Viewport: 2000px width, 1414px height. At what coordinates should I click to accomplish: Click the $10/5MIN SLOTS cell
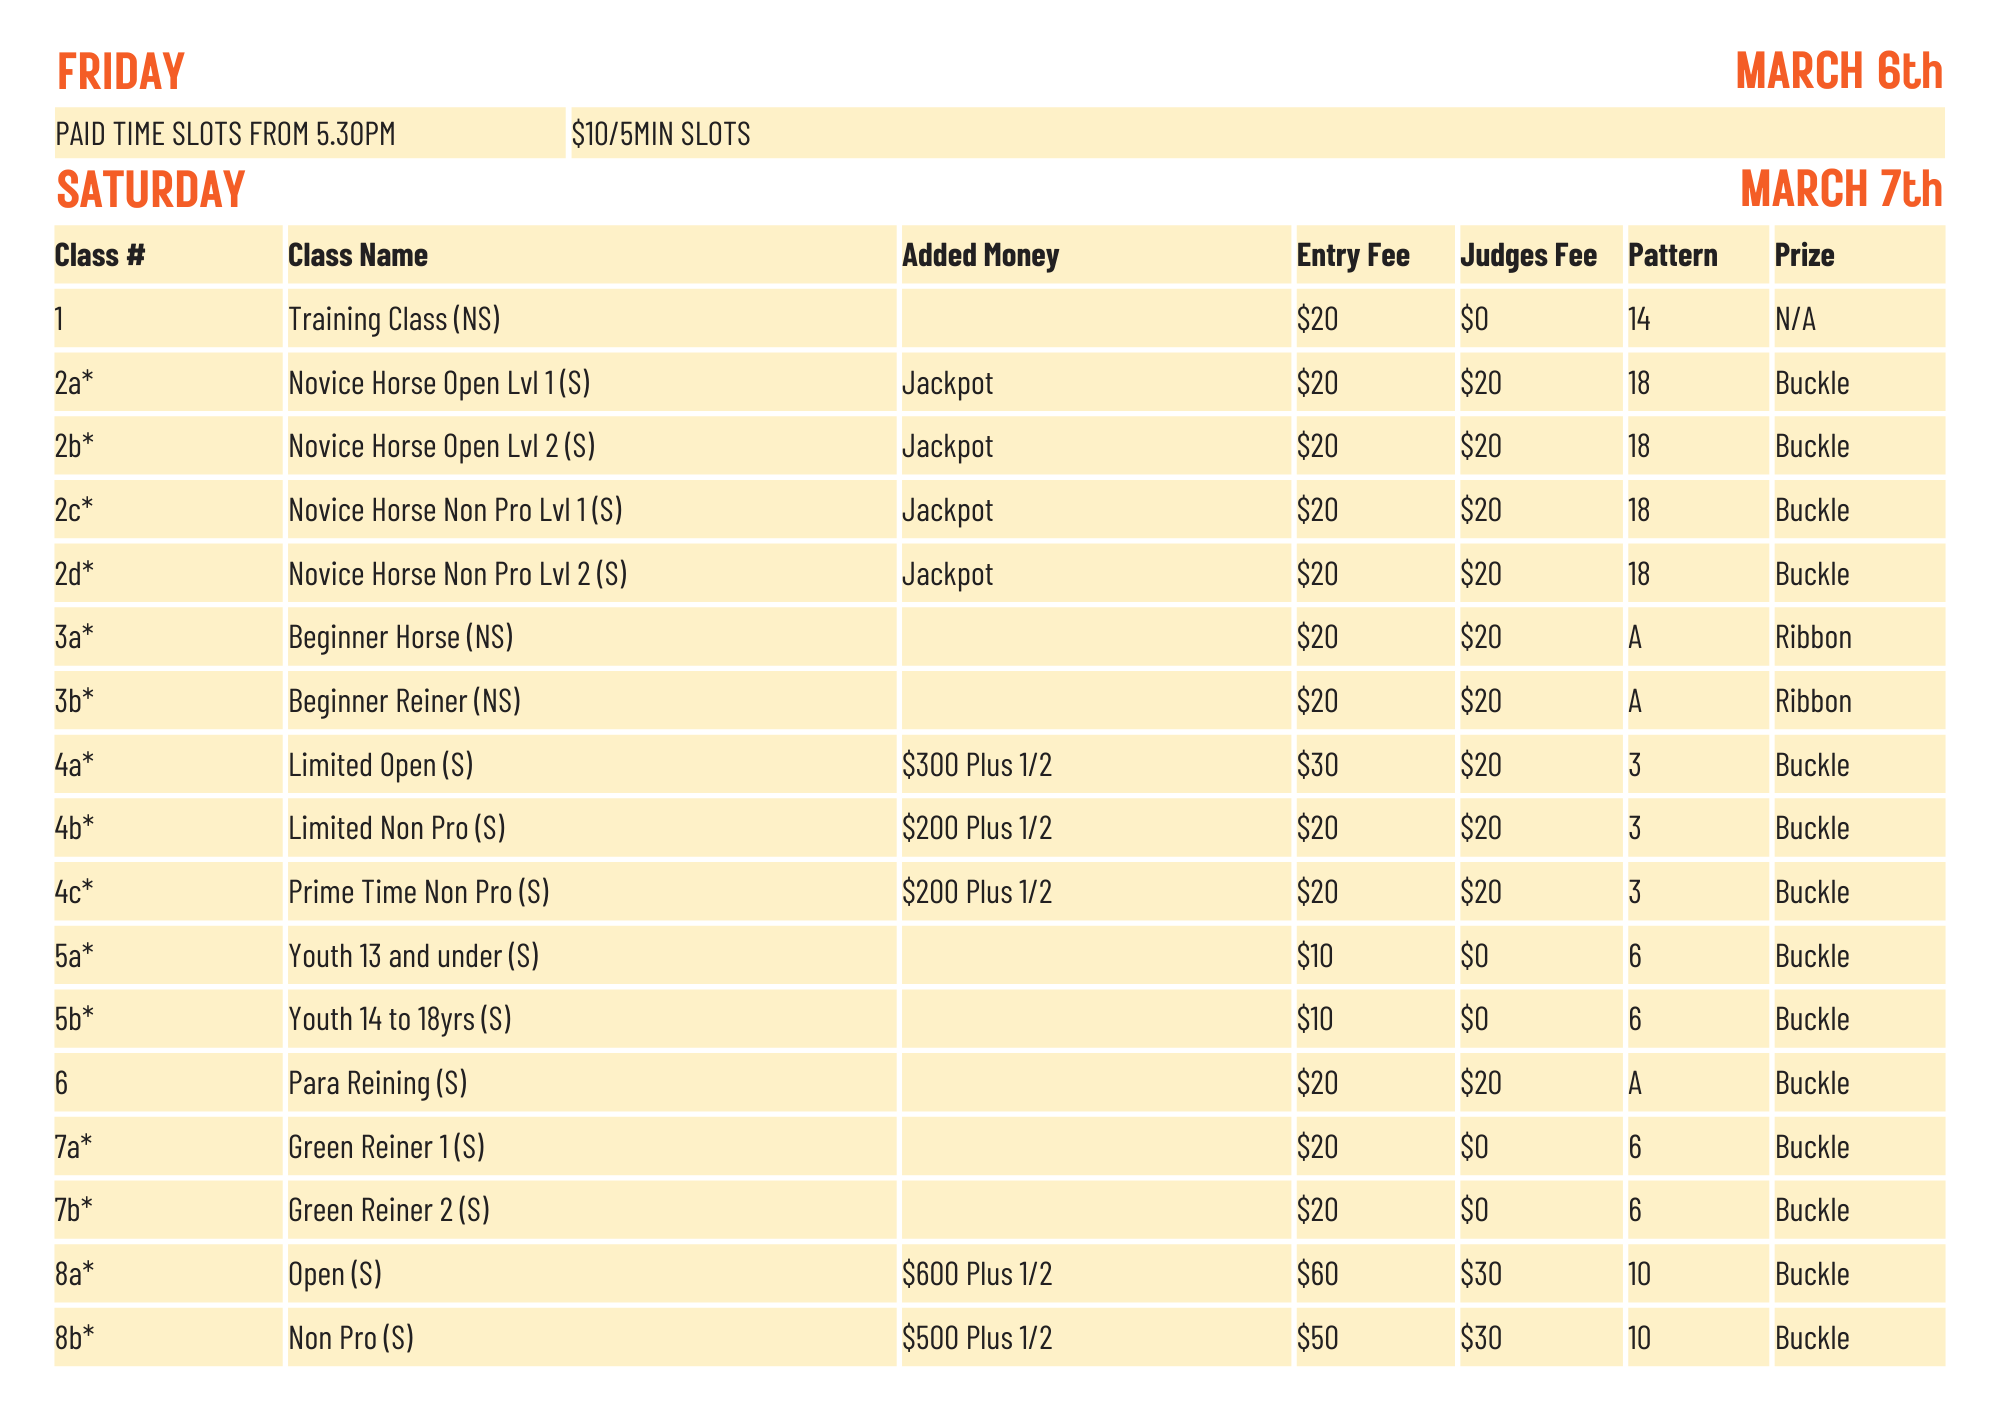[661, 134]
